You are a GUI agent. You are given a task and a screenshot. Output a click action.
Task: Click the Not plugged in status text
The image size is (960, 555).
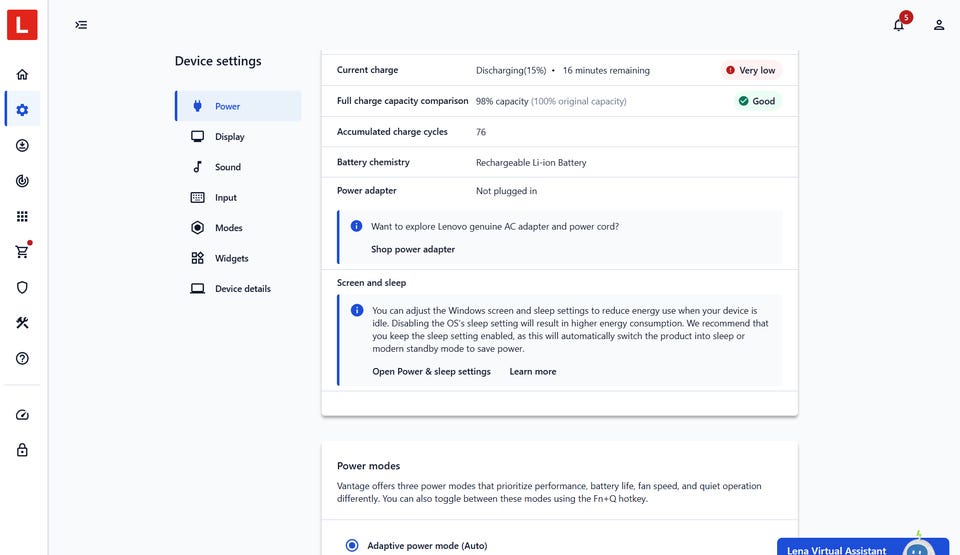pos(506,191)
